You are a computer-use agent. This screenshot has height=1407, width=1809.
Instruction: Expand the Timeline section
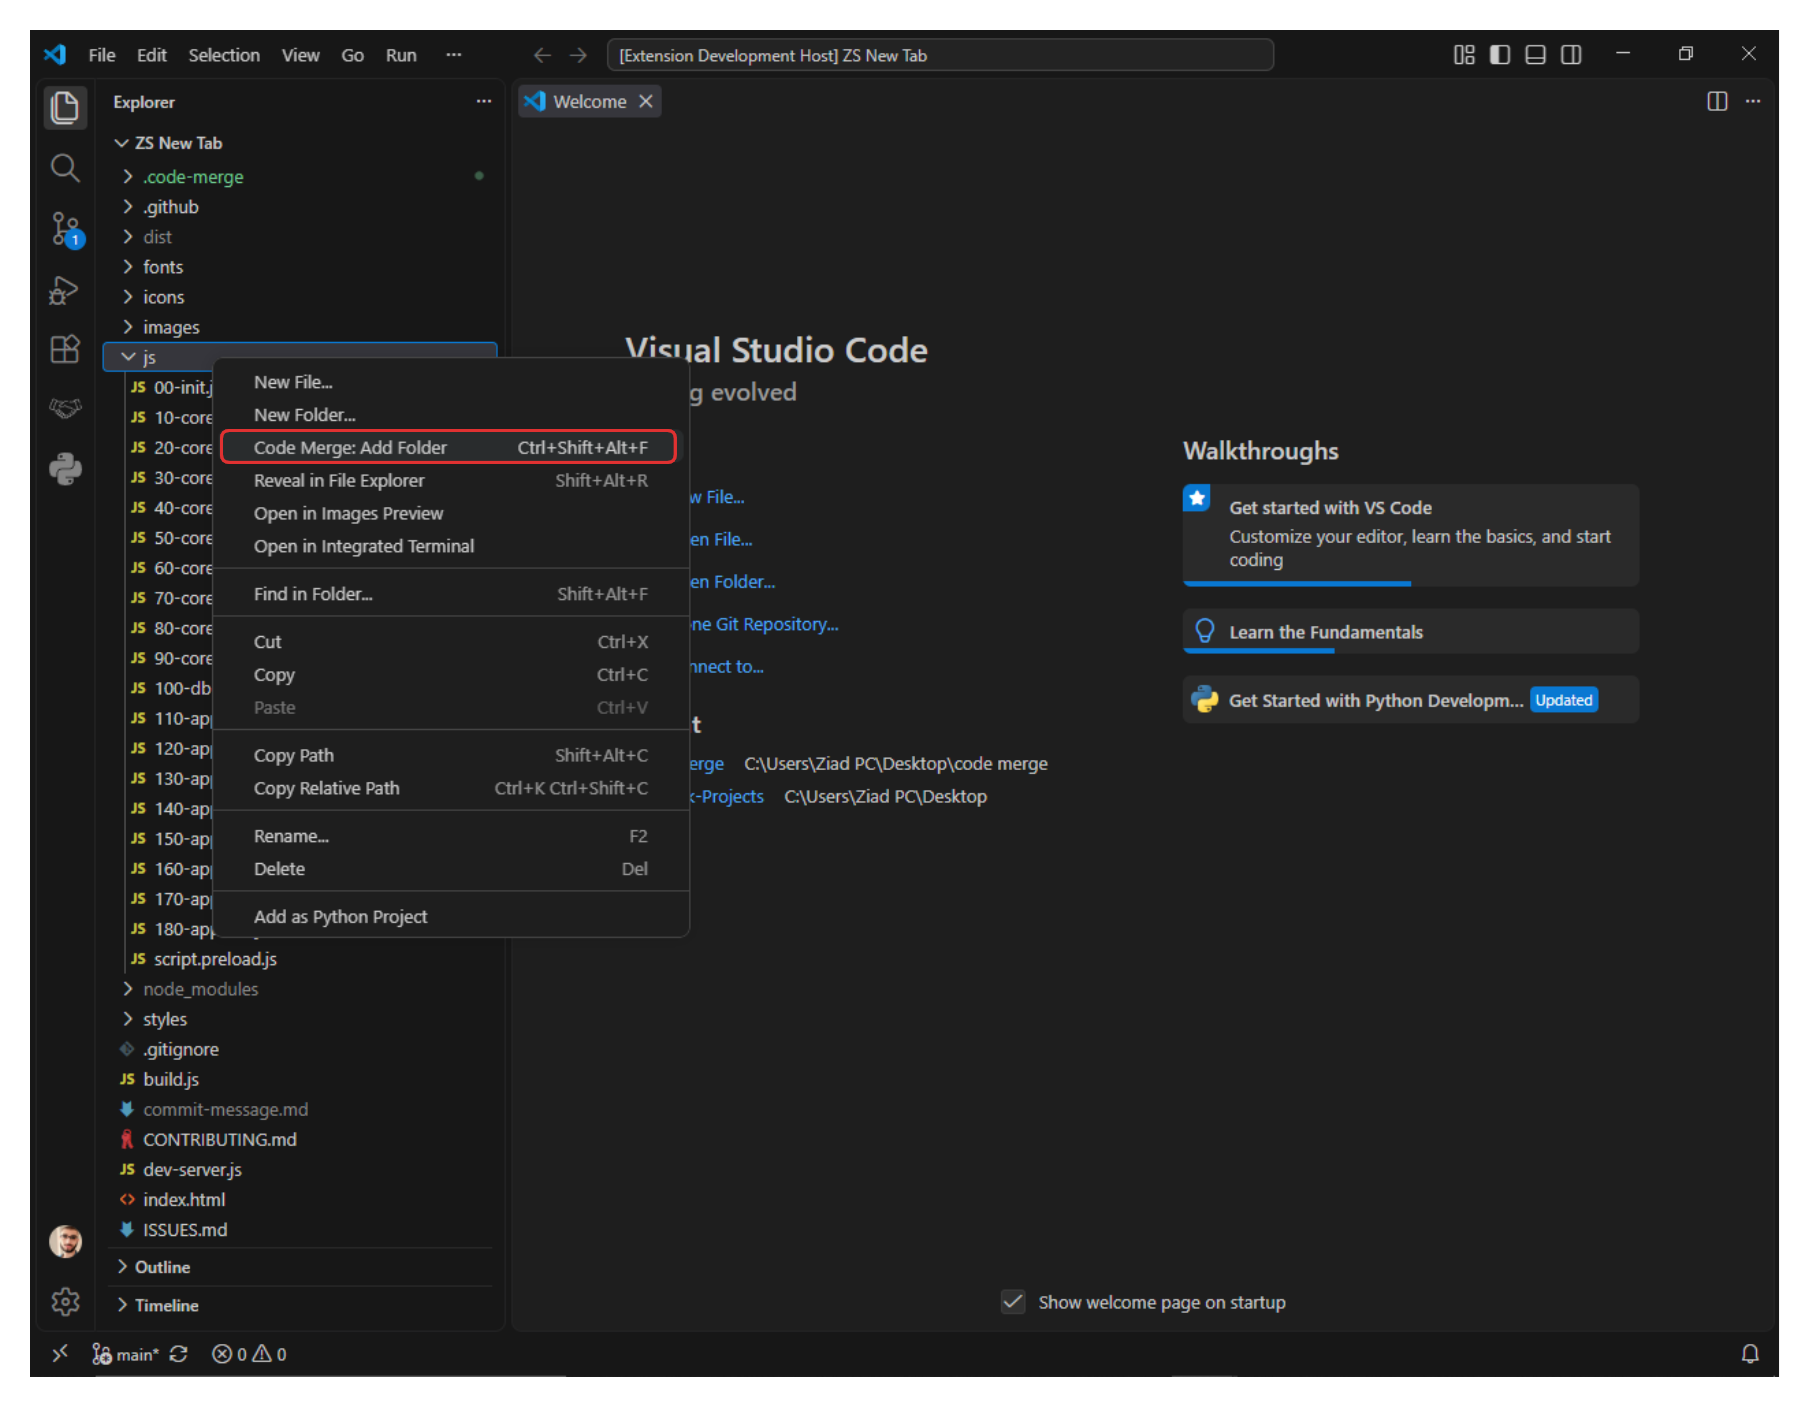click(x=300, y=1305)
